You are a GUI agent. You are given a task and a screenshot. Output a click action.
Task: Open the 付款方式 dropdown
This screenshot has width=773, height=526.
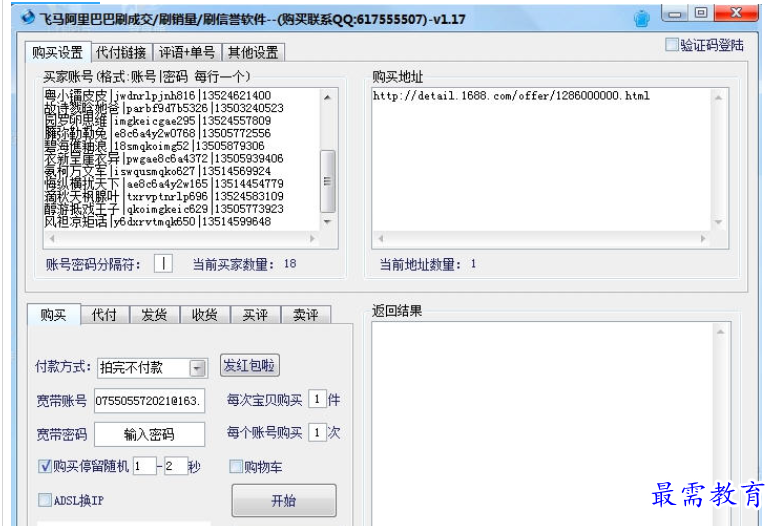197,368
